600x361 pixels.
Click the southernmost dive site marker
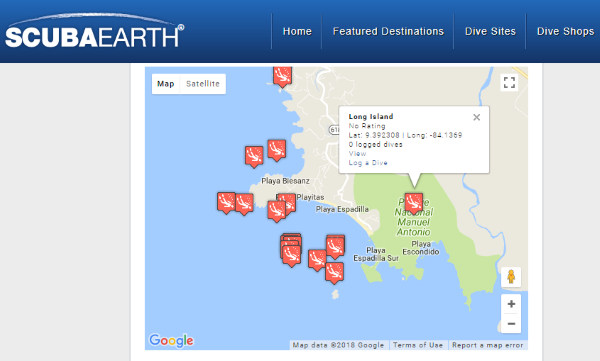coord(334,273)
